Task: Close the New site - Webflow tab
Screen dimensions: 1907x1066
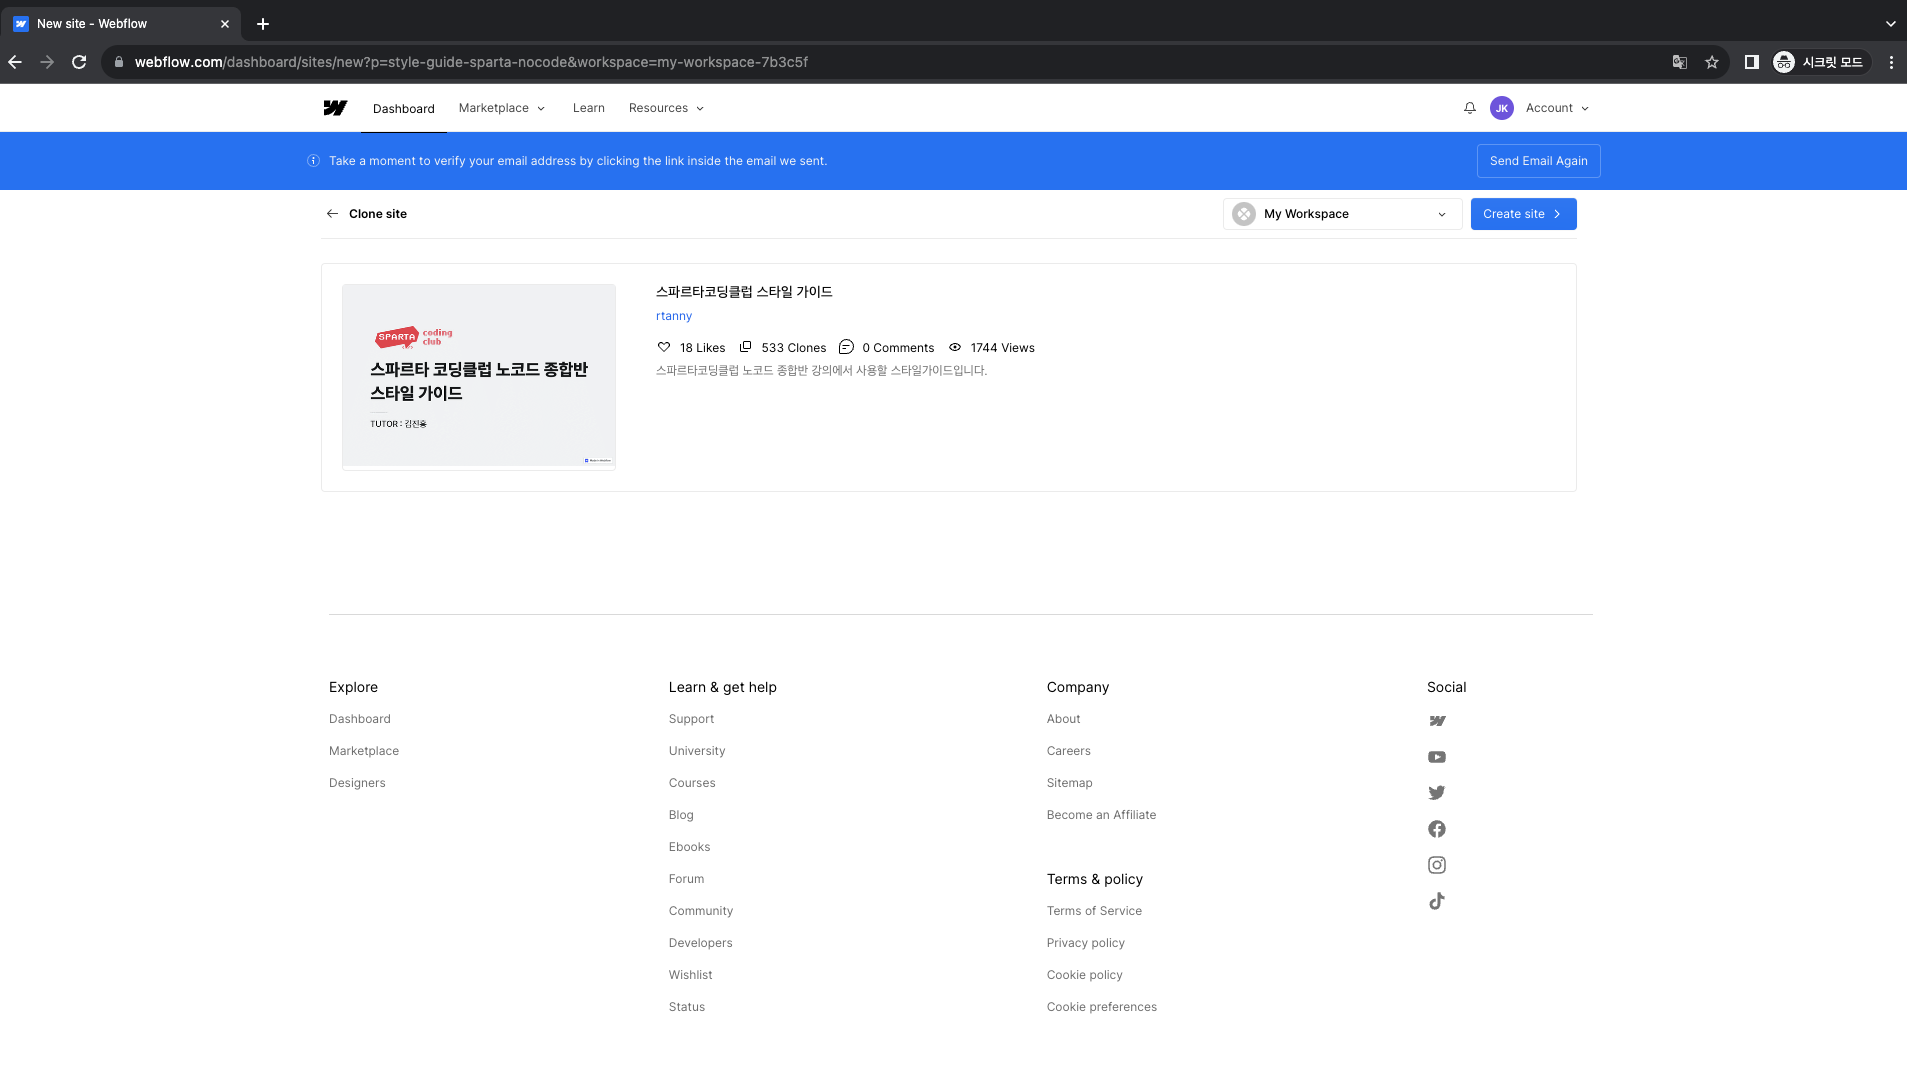Action: pos(225,24)
